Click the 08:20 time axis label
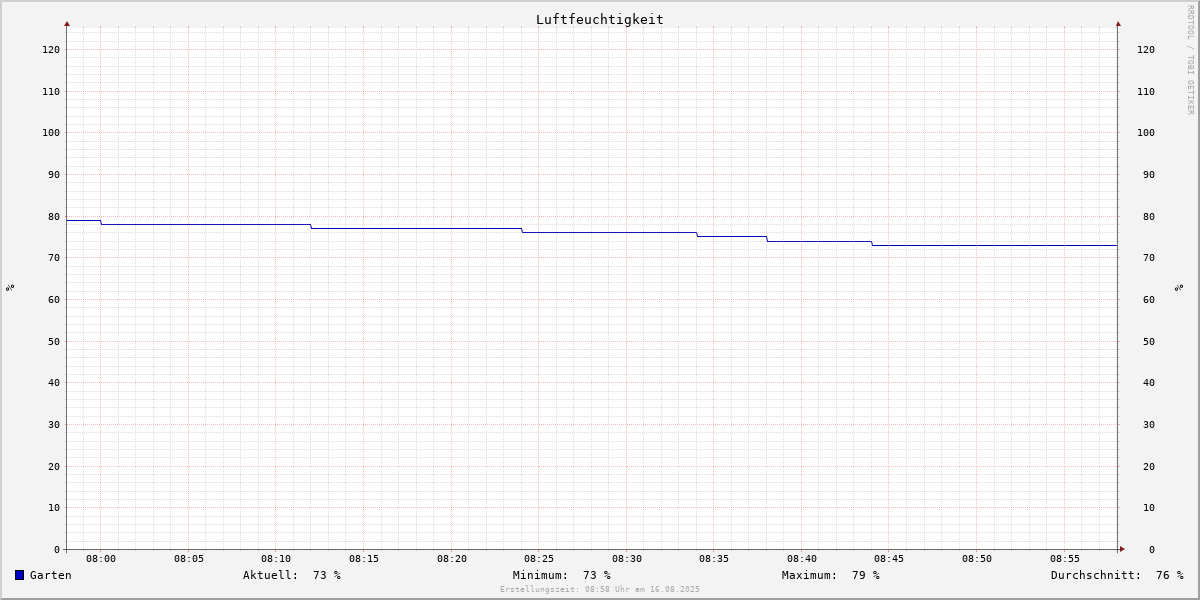Image resolution: width=1200 pixels, height=600 pixels. [452, 559]
